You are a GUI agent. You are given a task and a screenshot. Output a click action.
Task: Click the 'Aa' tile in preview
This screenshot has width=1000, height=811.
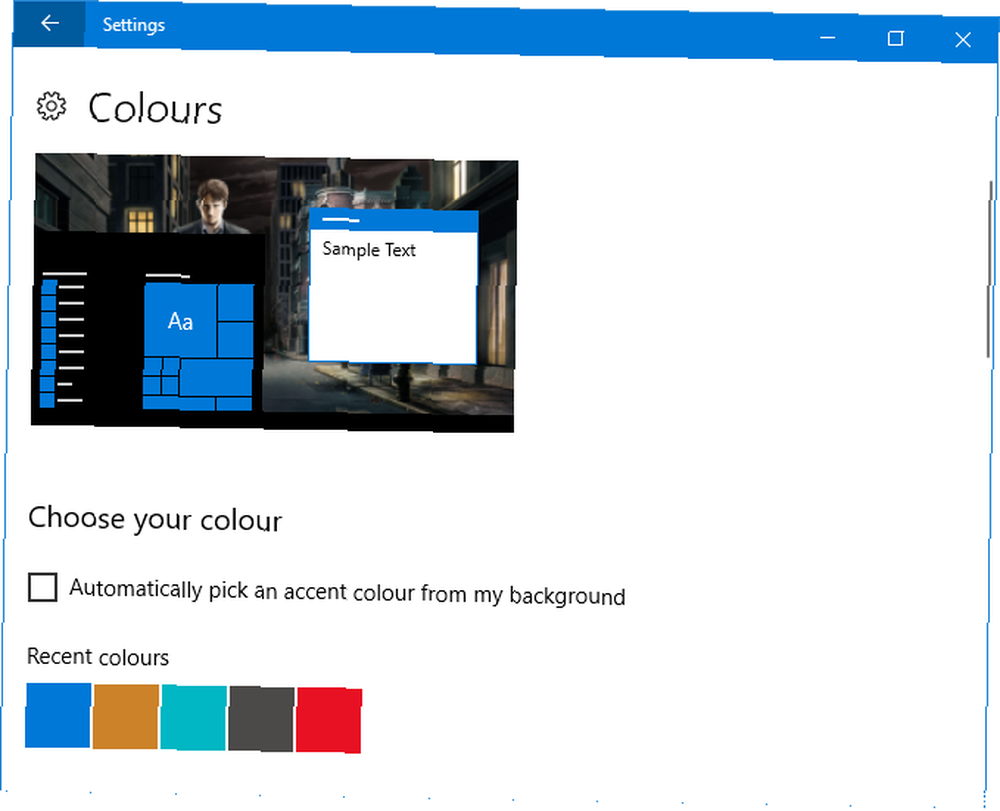tap(180, 321)
